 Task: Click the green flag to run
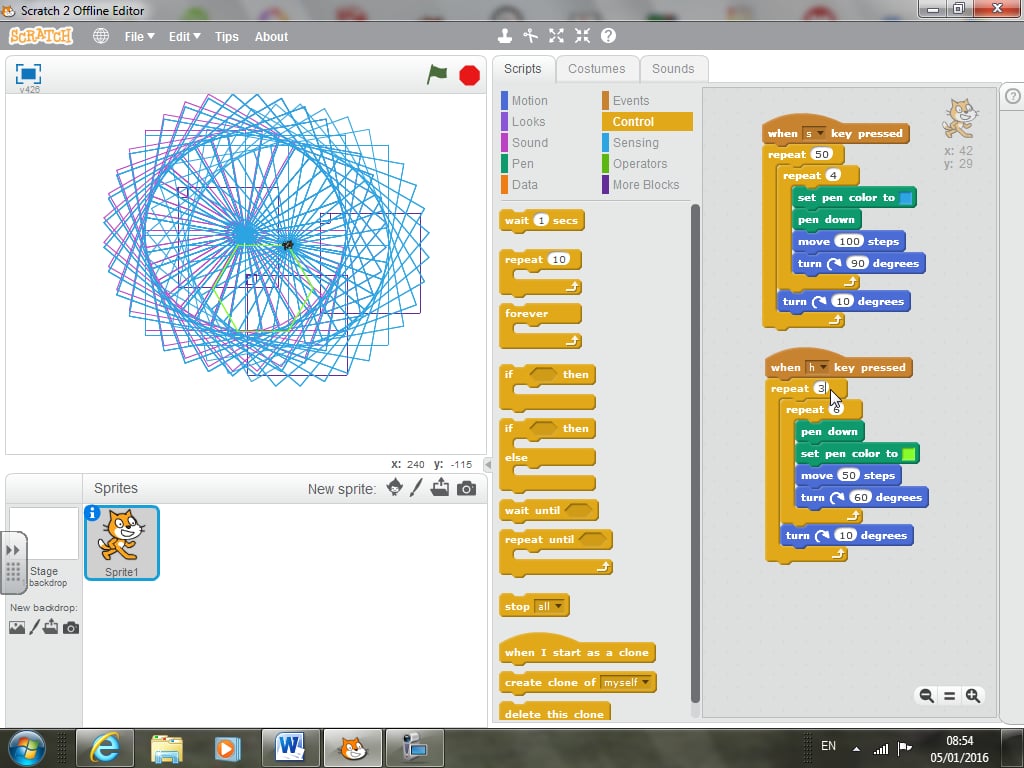coord(437,74)
